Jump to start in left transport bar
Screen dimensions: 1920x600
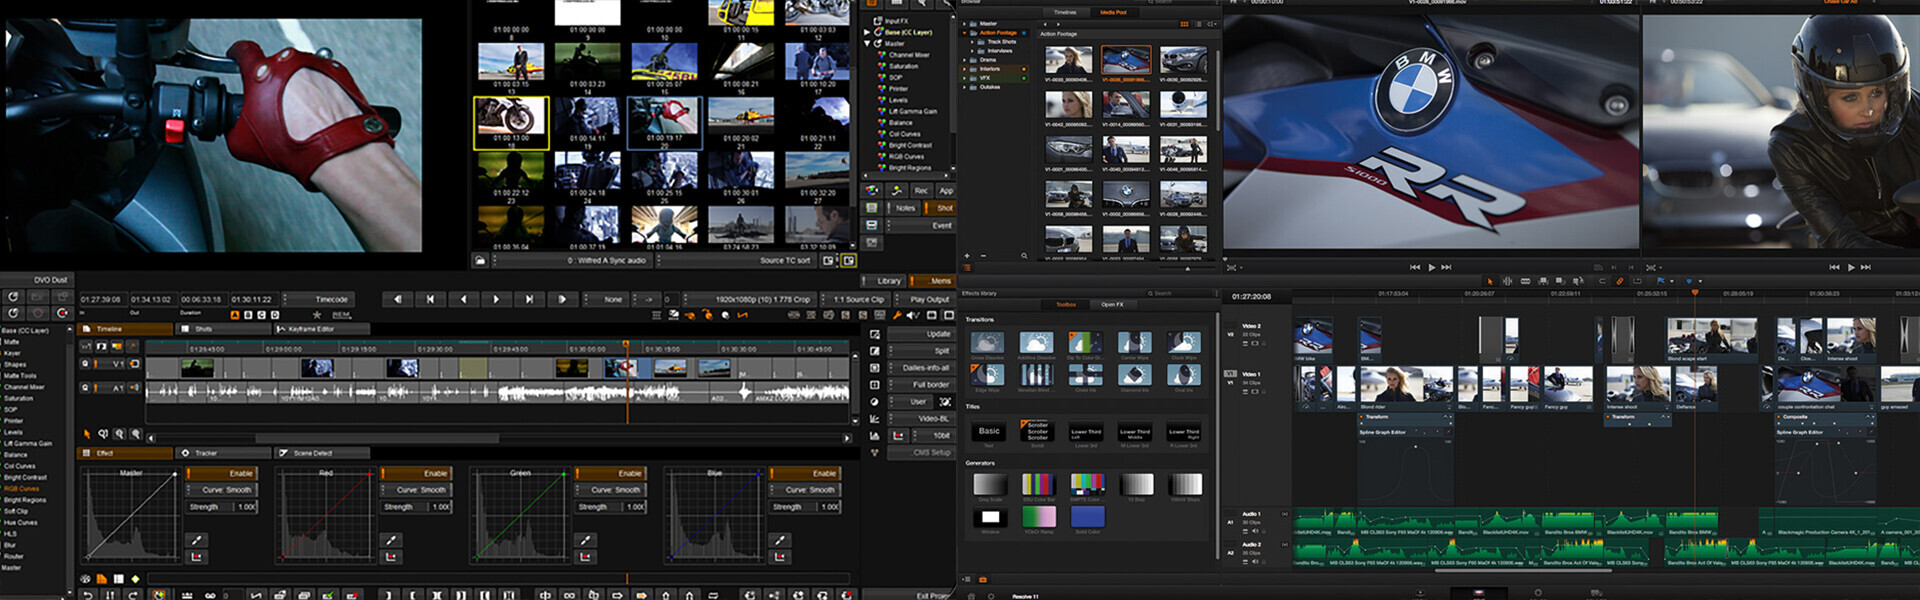click(x=430, y=299)
